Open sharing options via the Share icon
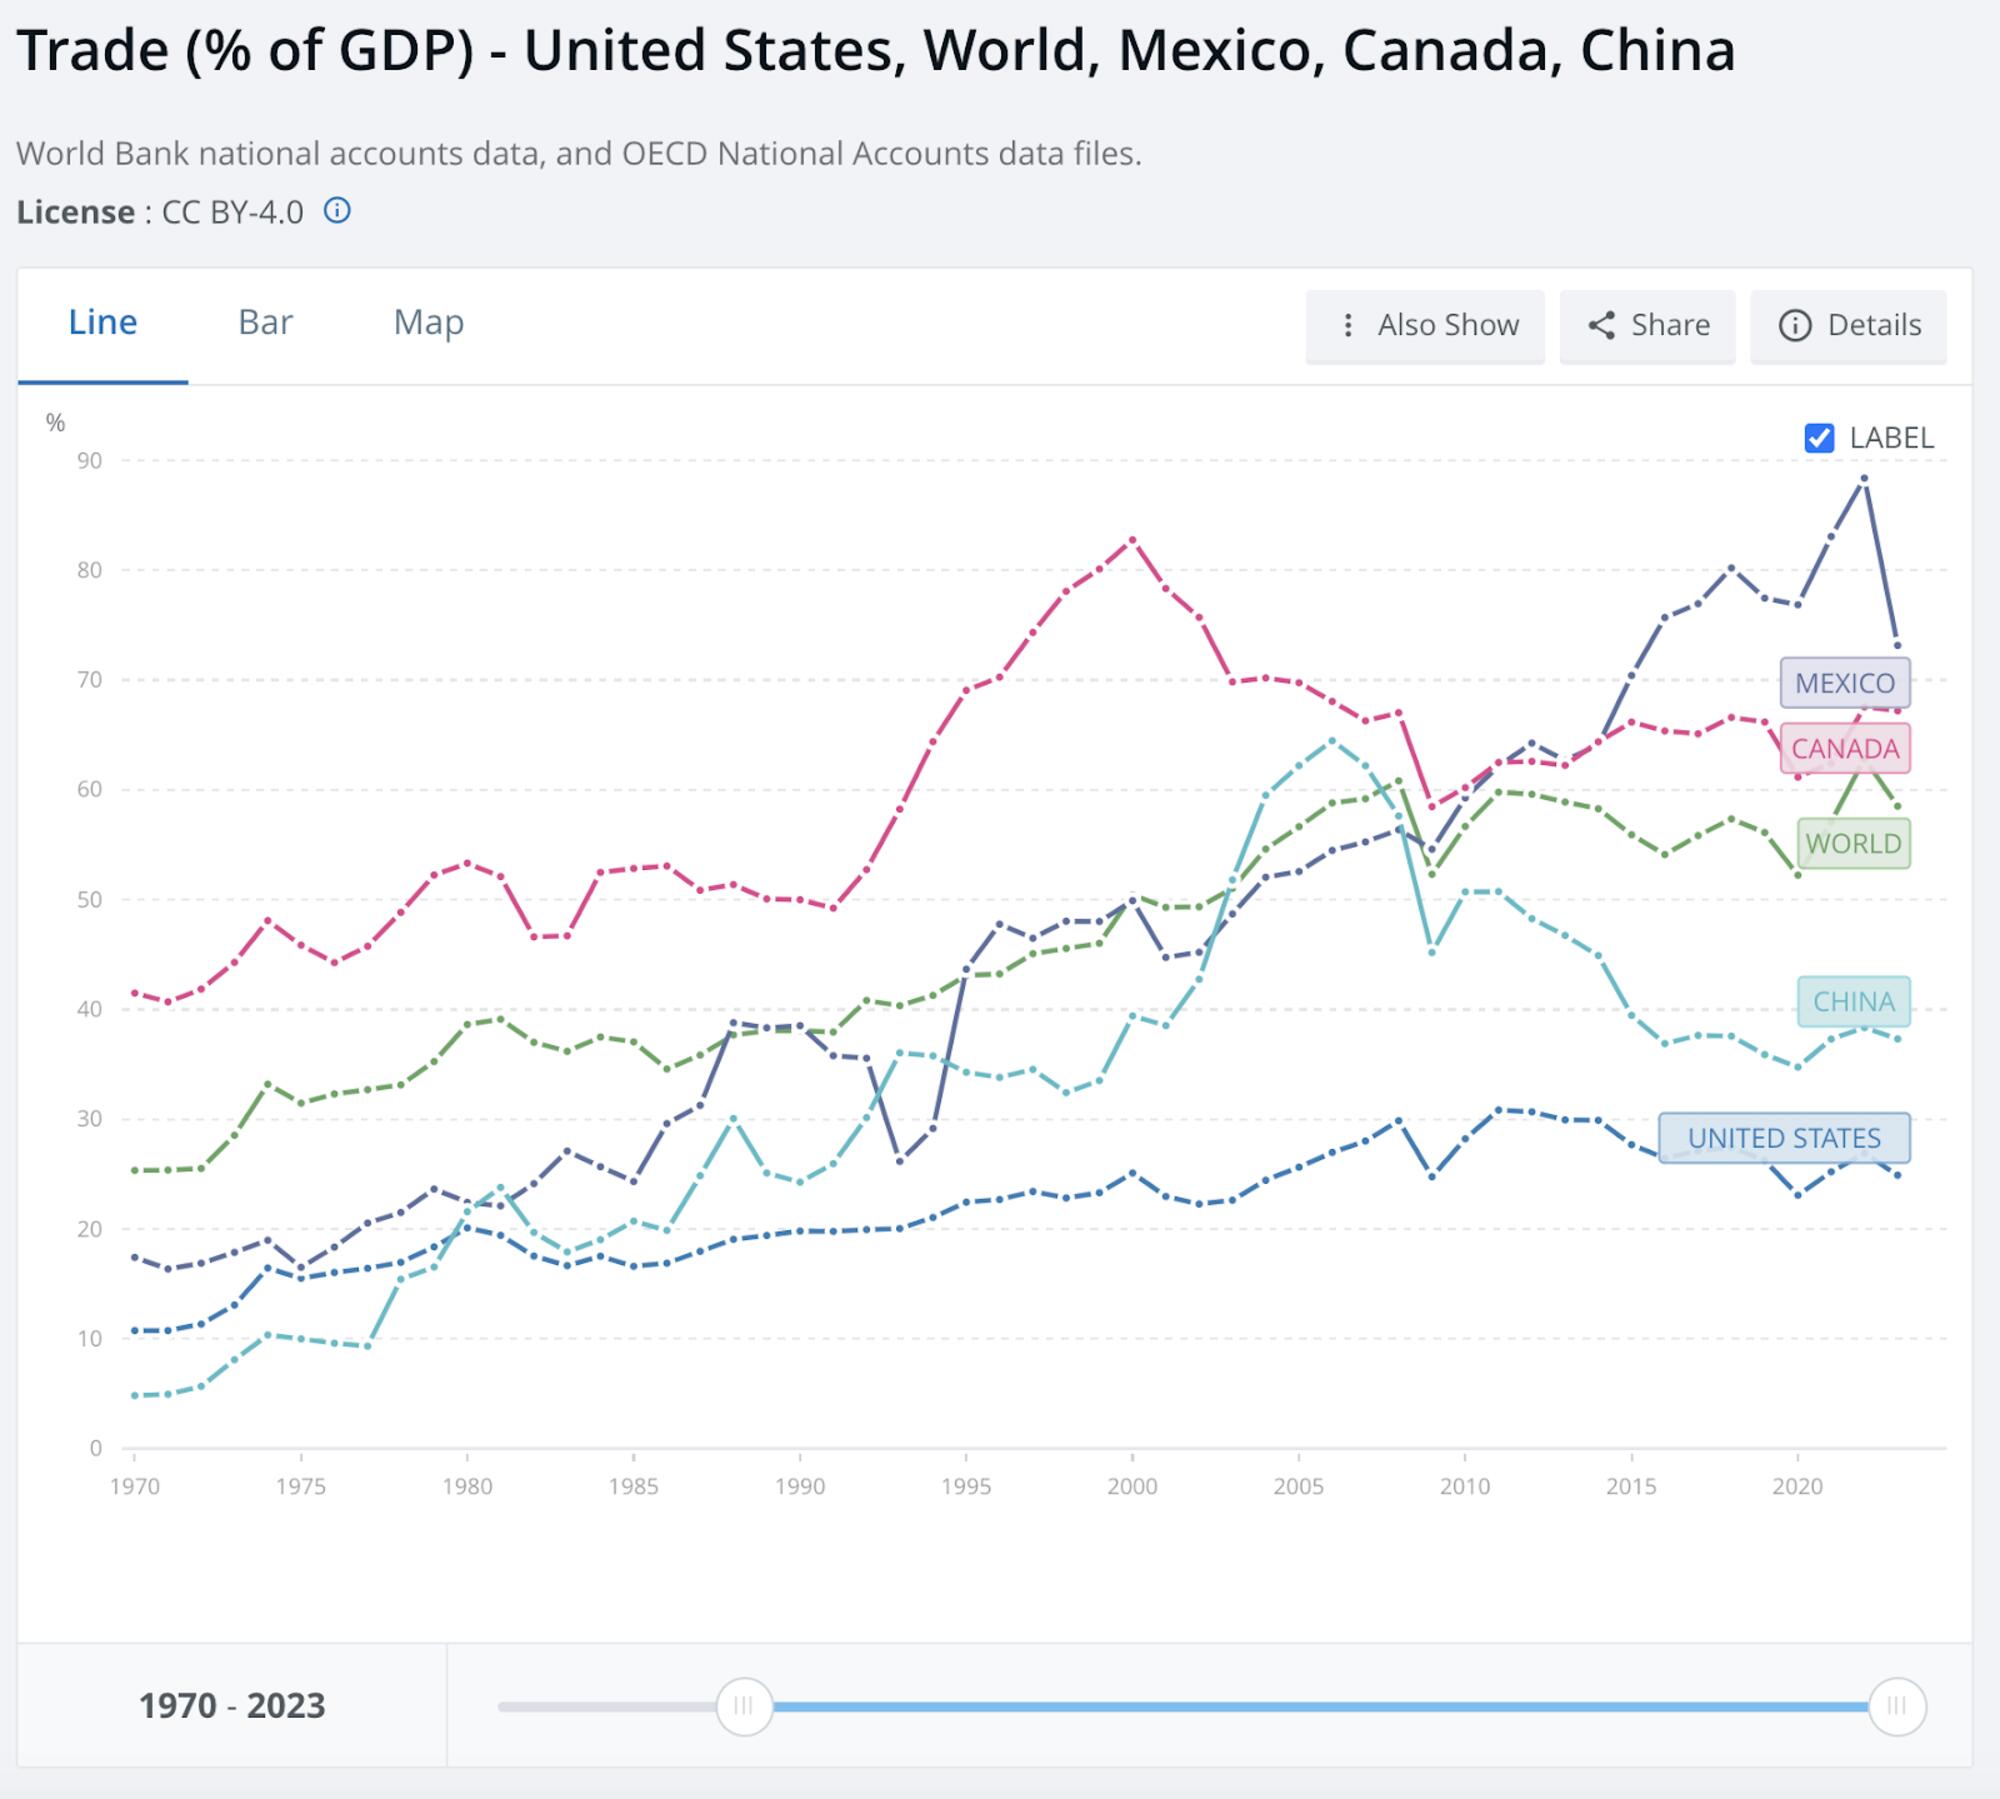The height and width of the screenshot is (1799, 2000). [1605, 325]
